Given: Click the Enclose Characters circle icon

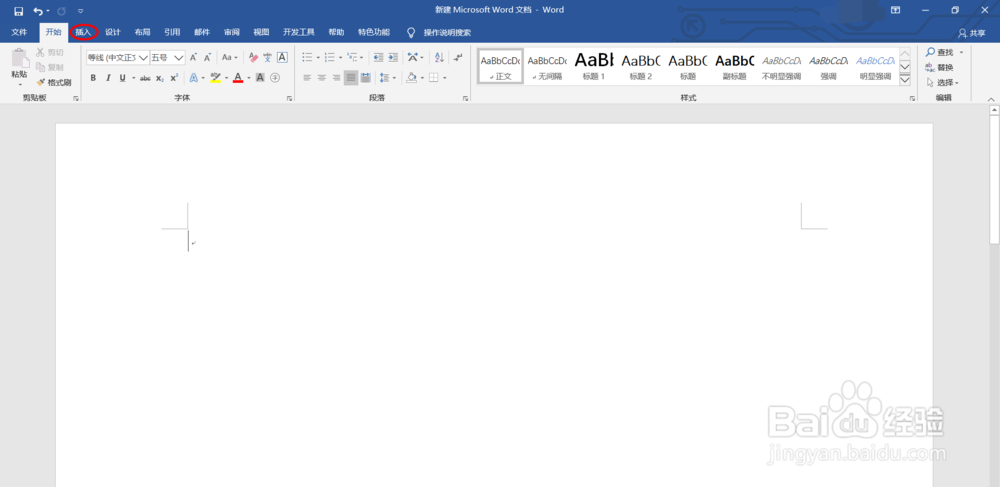Looking at the screenshot, I should point(275,78).
